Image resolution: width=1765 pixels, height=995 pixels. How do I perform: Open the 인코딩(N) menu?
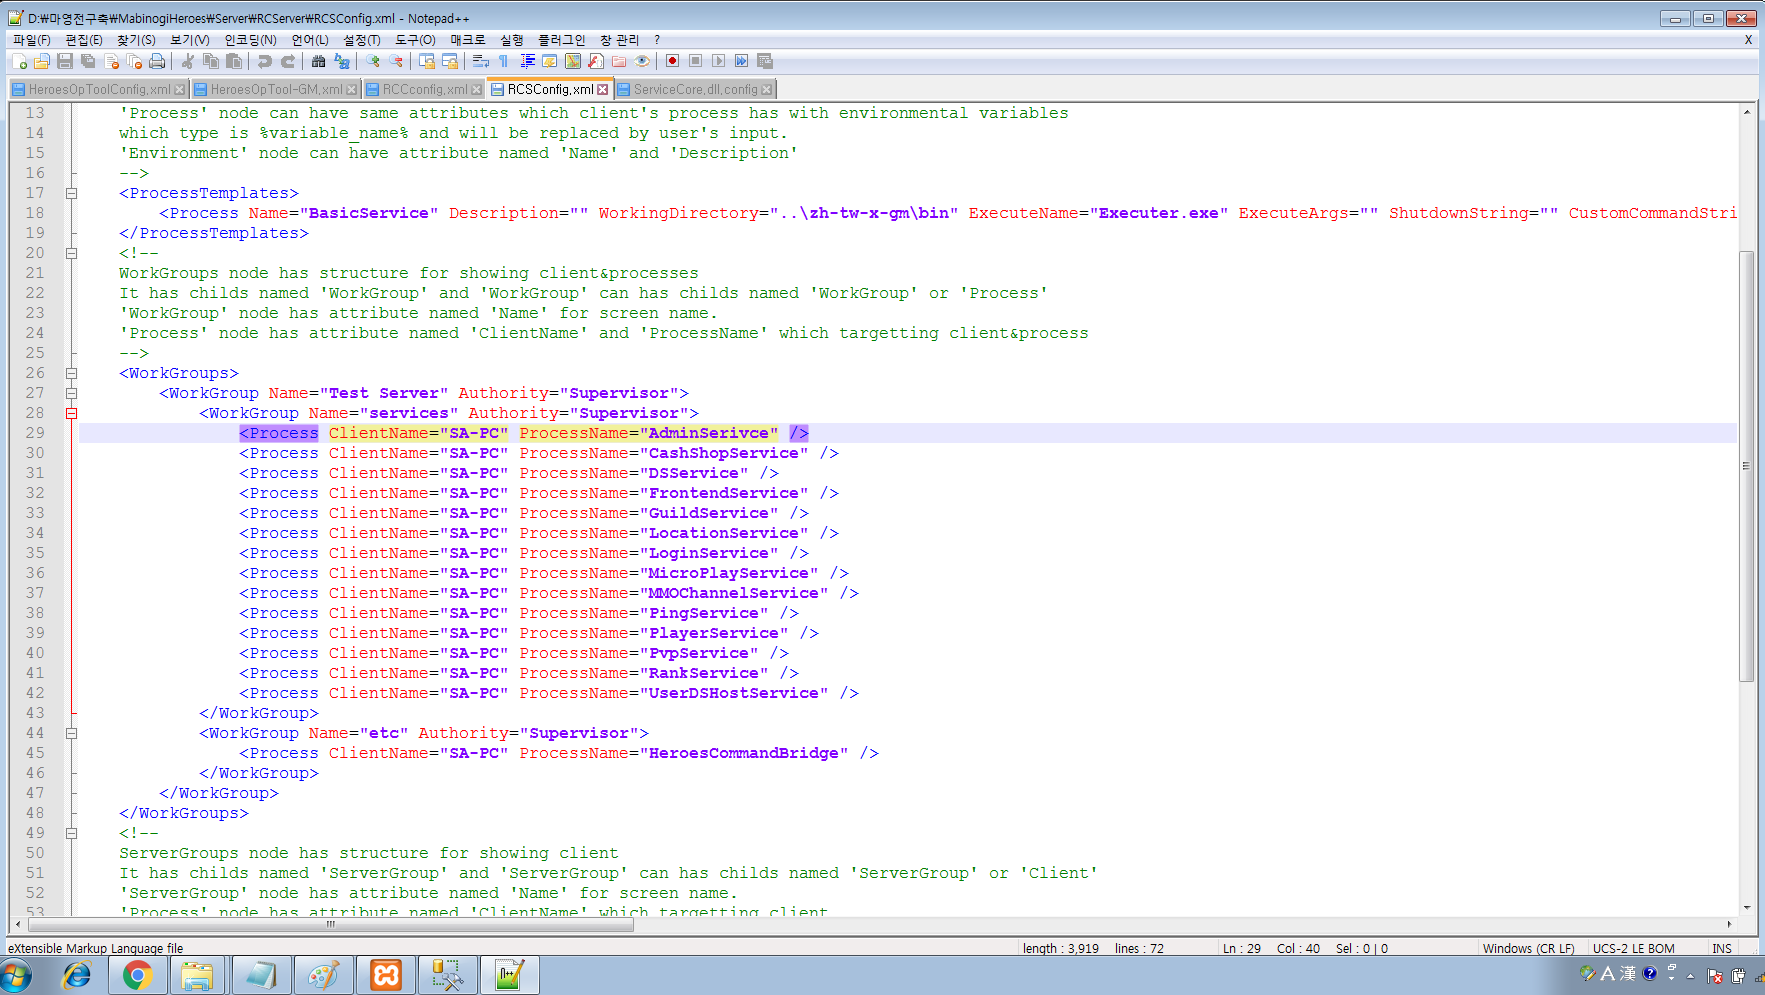coord(251,40)
